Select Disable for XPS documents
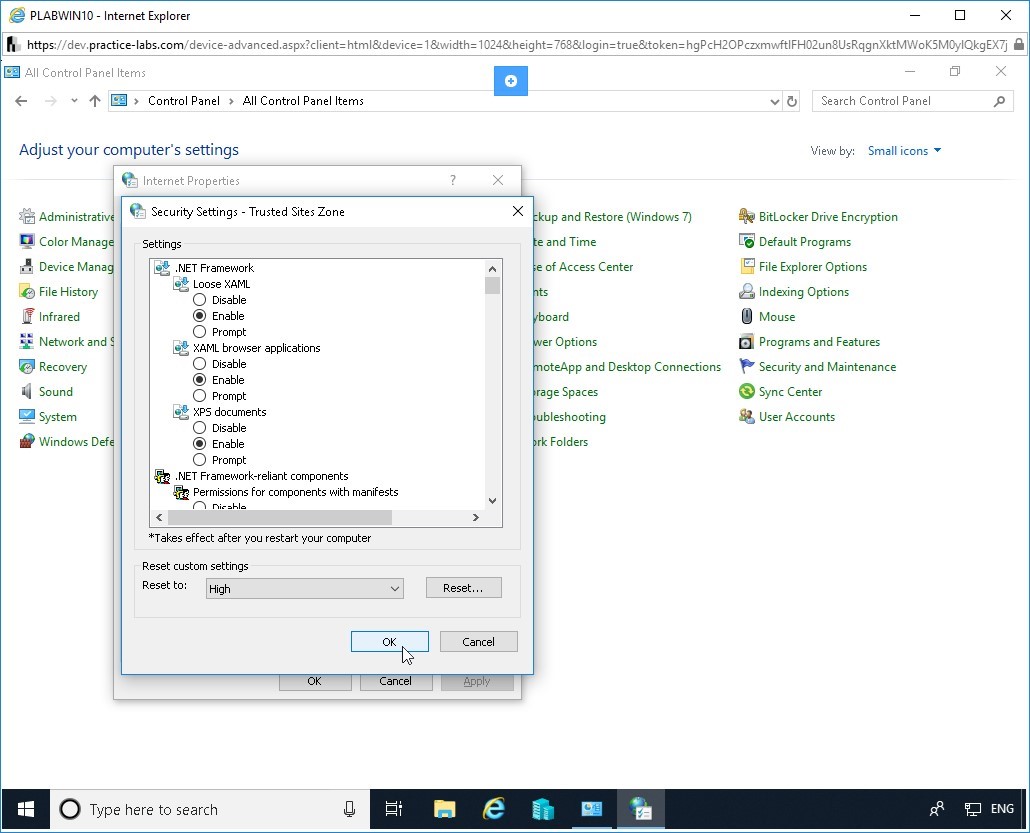This screenshot has height=833, width=1030. (200, 428)
